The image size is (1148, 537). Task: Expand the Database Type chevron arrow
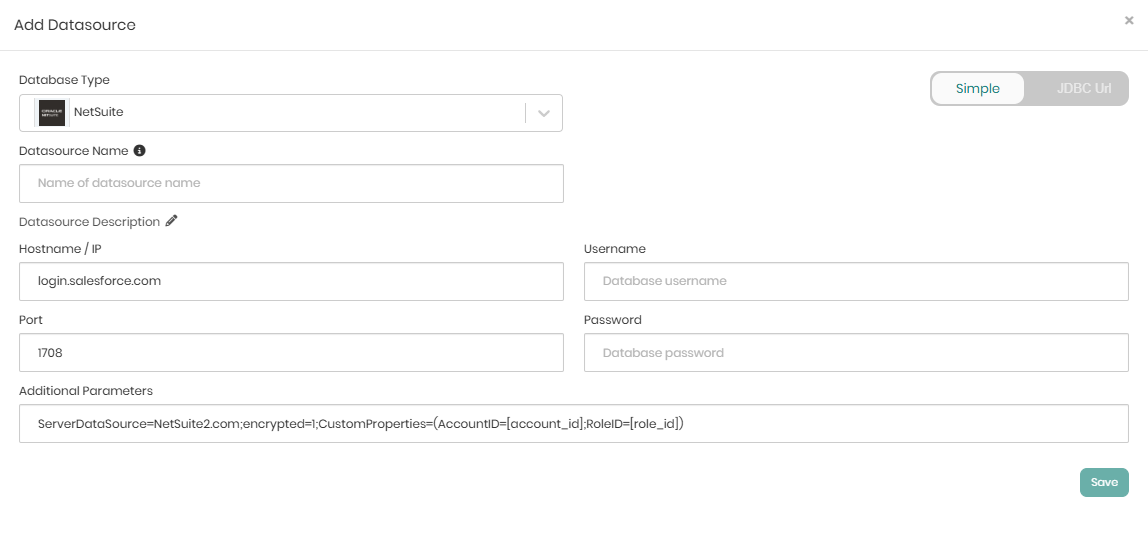(x=544, y=113)
